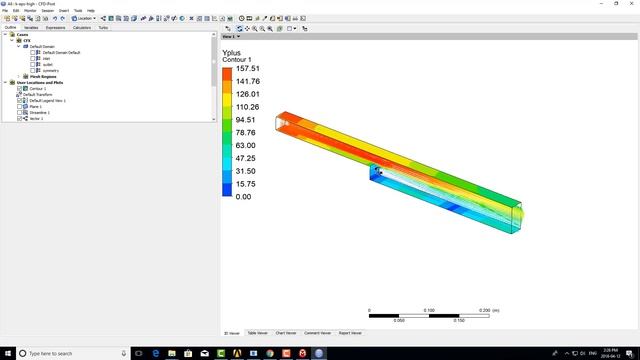Viewport: 640px width, 360px height.
Task: Switch to the Turbo tab
Action: [103, 28]
